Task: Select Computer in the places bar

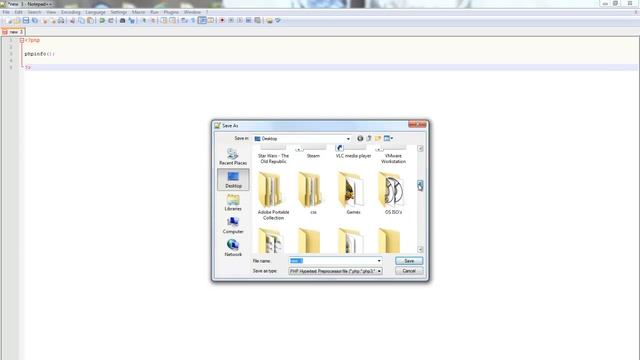Action: coord(233,225)
